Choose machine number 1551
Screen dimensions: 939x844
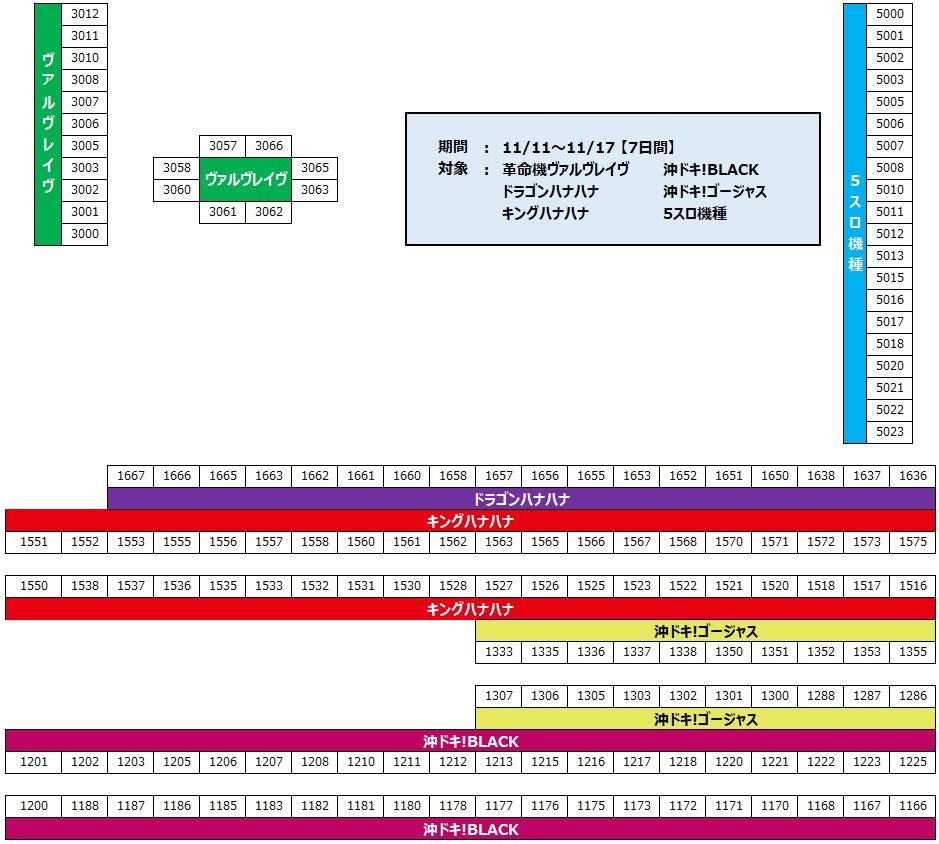33,542
